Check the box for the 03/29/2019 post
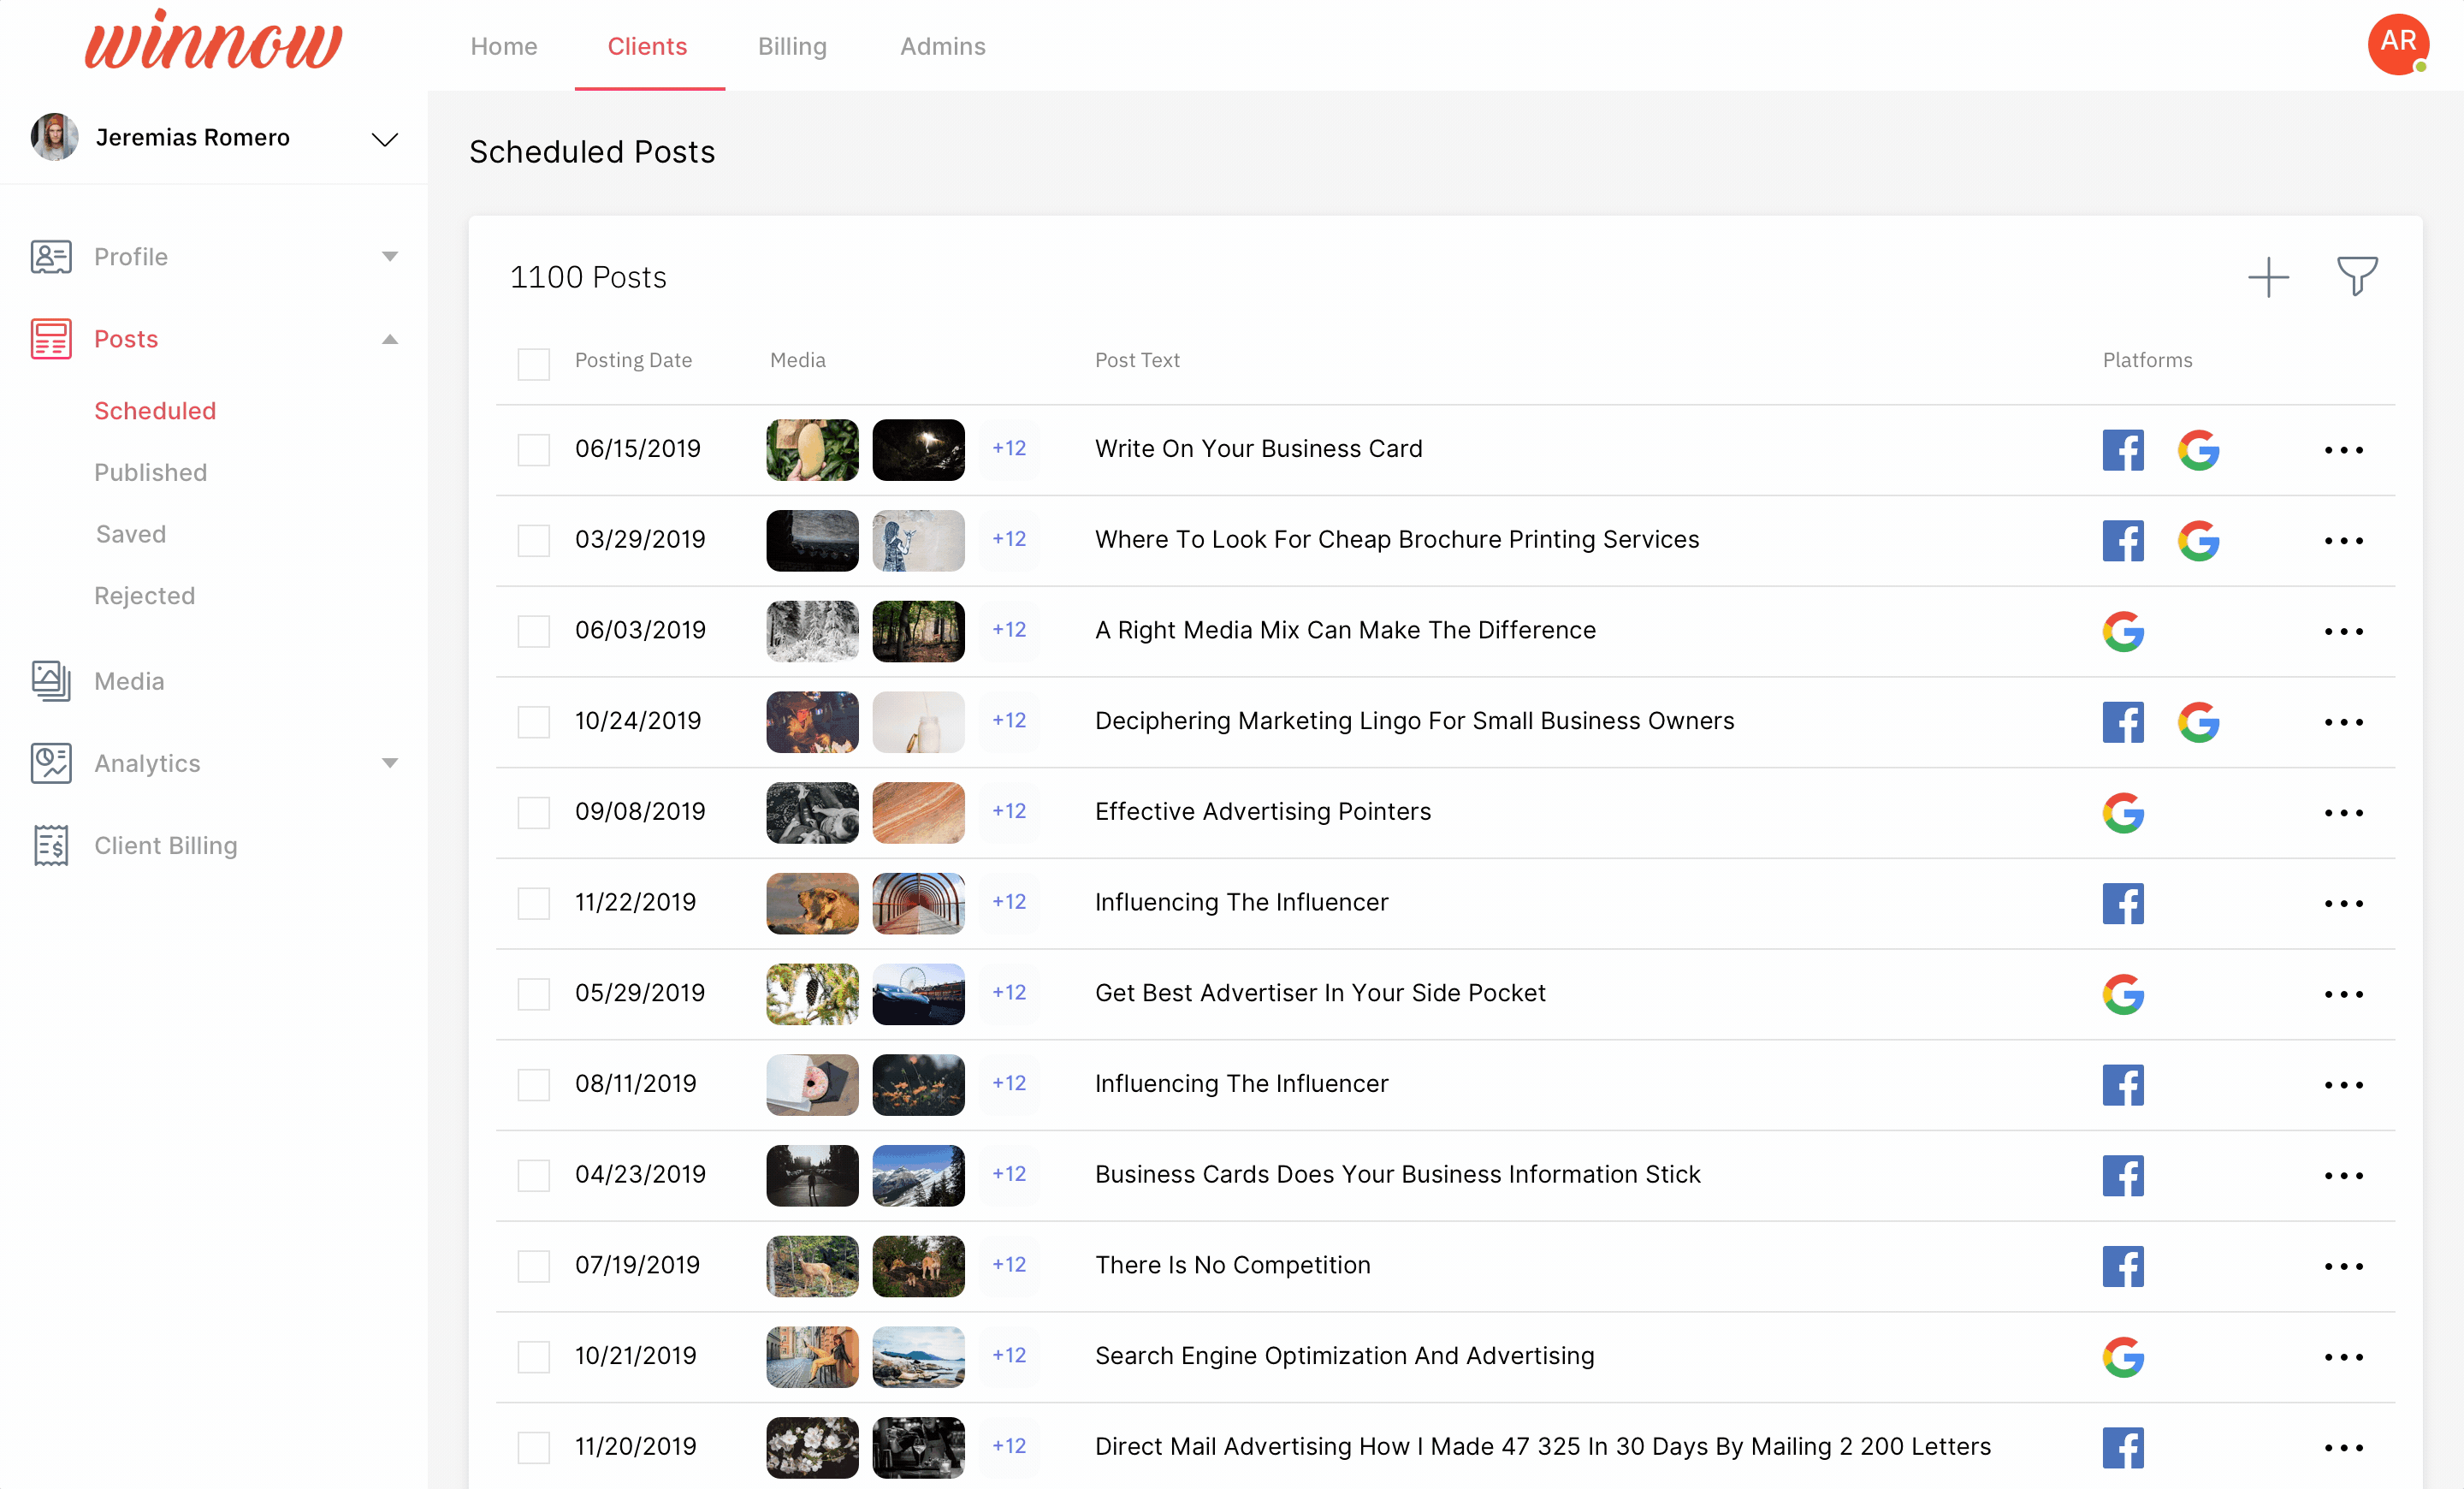 coord(533,540)
